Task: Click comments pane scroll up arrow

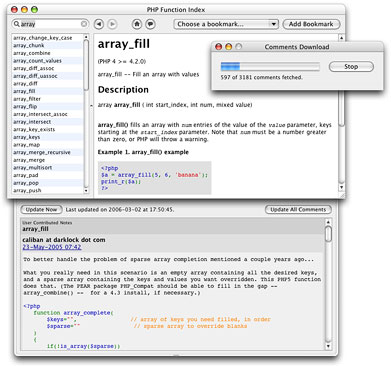Action: pos(328,222)
